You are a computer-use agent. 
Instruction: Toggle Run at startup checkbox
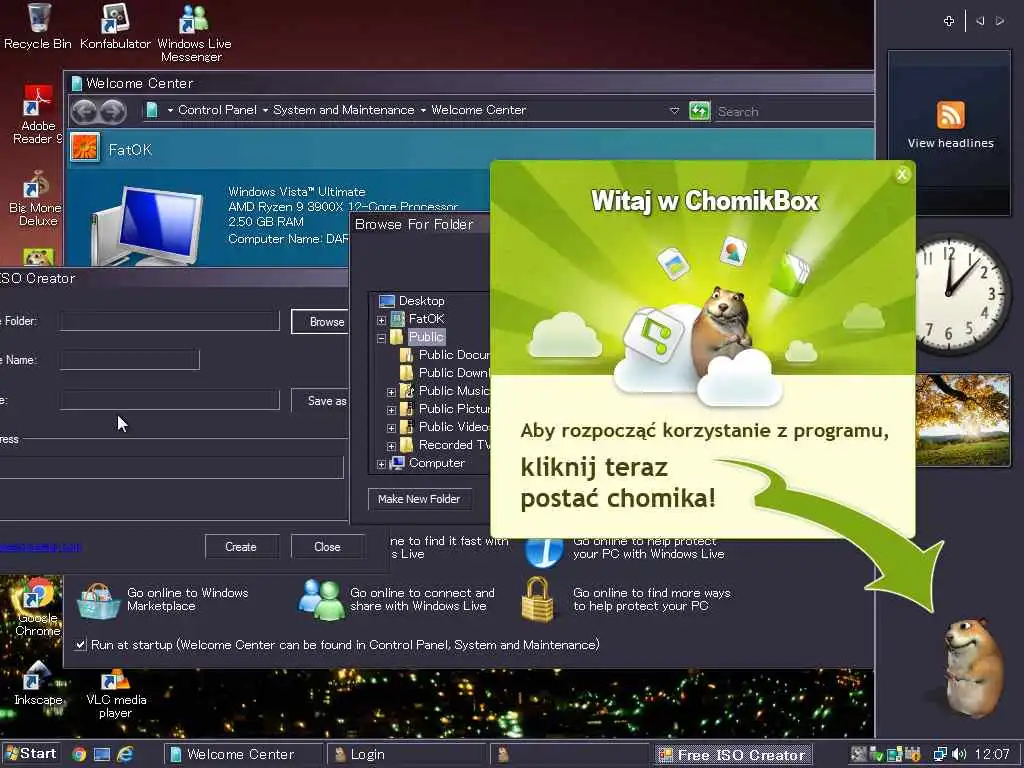coord(80,645)
